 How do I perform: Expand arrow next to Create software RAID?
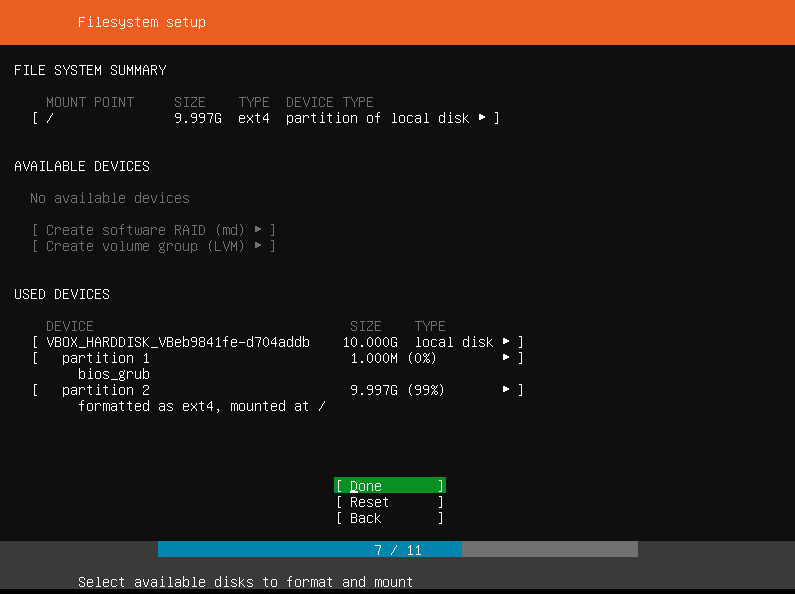click(x=258, y=230)
